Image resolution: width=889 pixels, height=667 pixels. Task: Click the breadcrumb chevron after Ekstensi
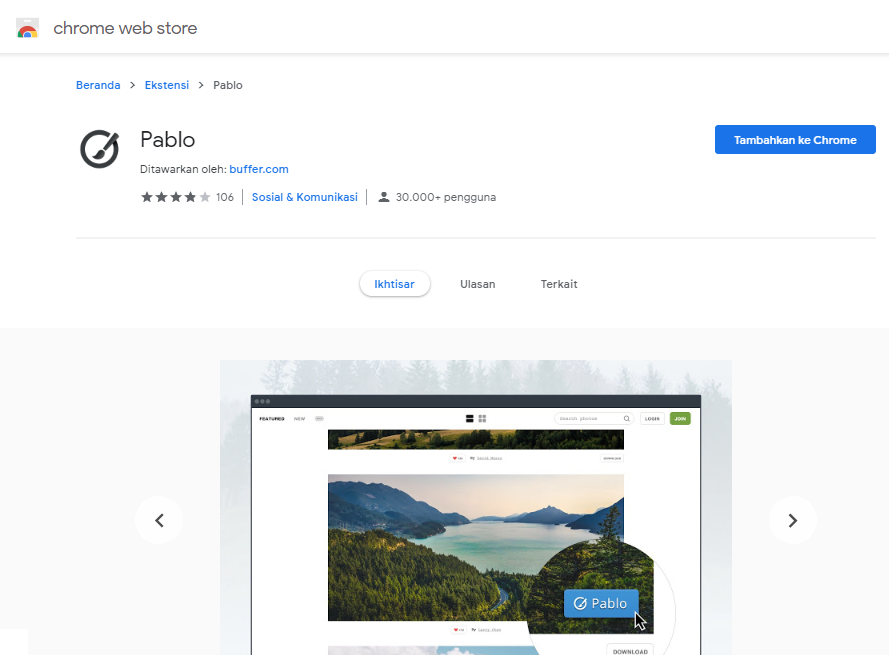201,85
